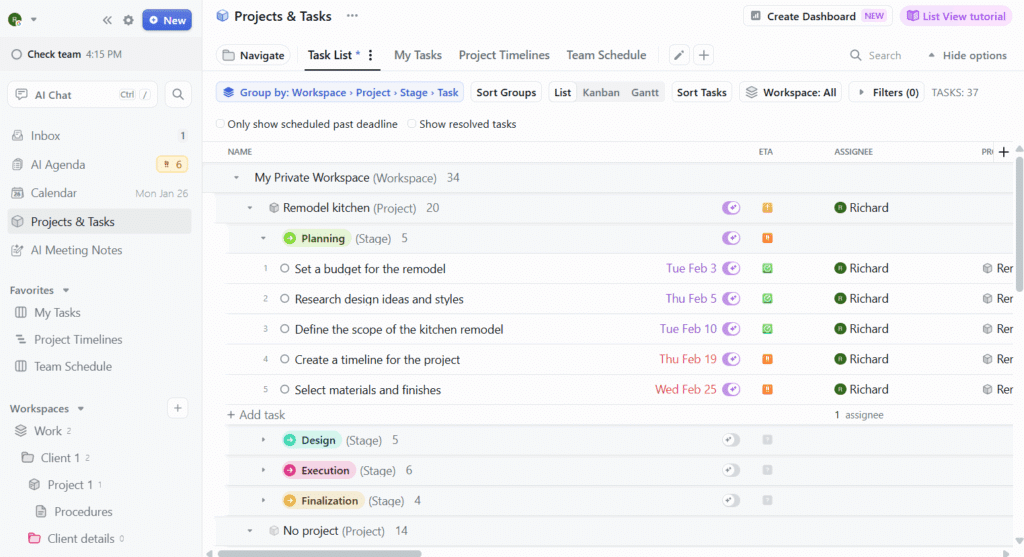Open the settings gear icon
Screen dimensions: 1024x557
[128, 20]
